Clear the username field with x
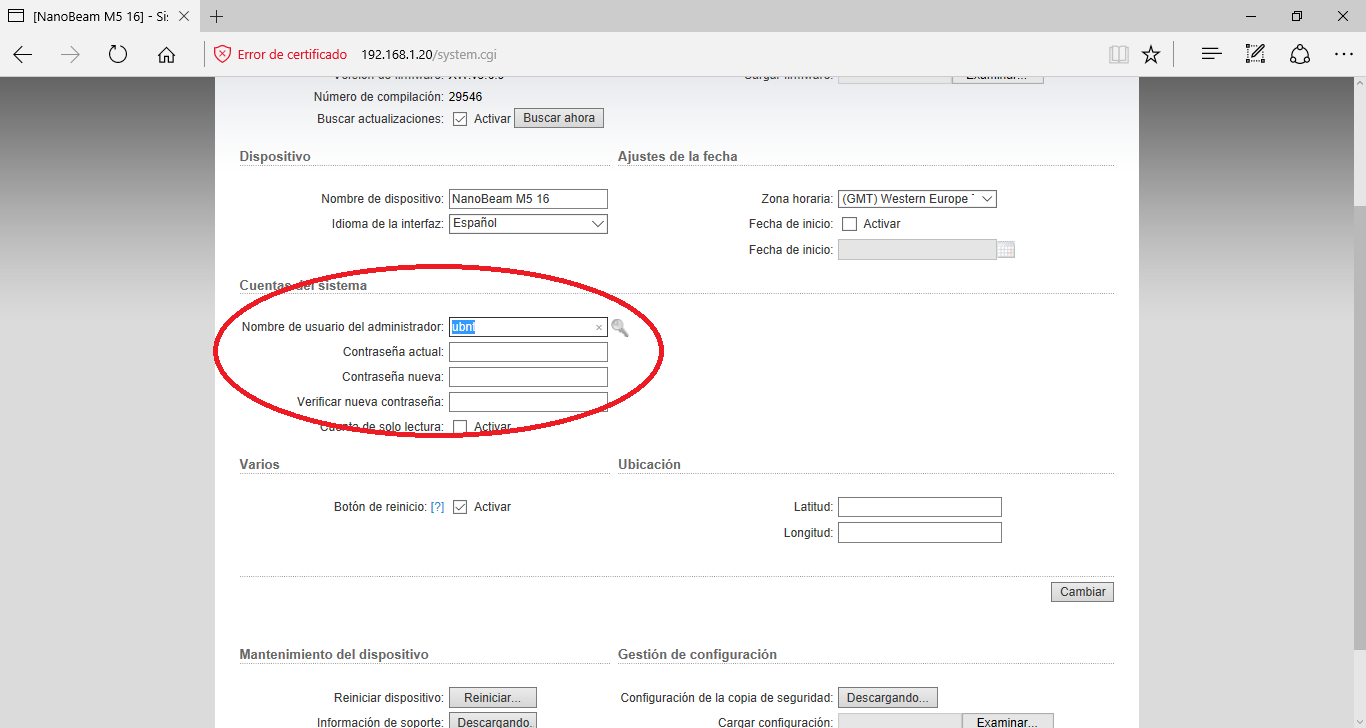This screenshot has width=1366, height=728. pos(599,327)
